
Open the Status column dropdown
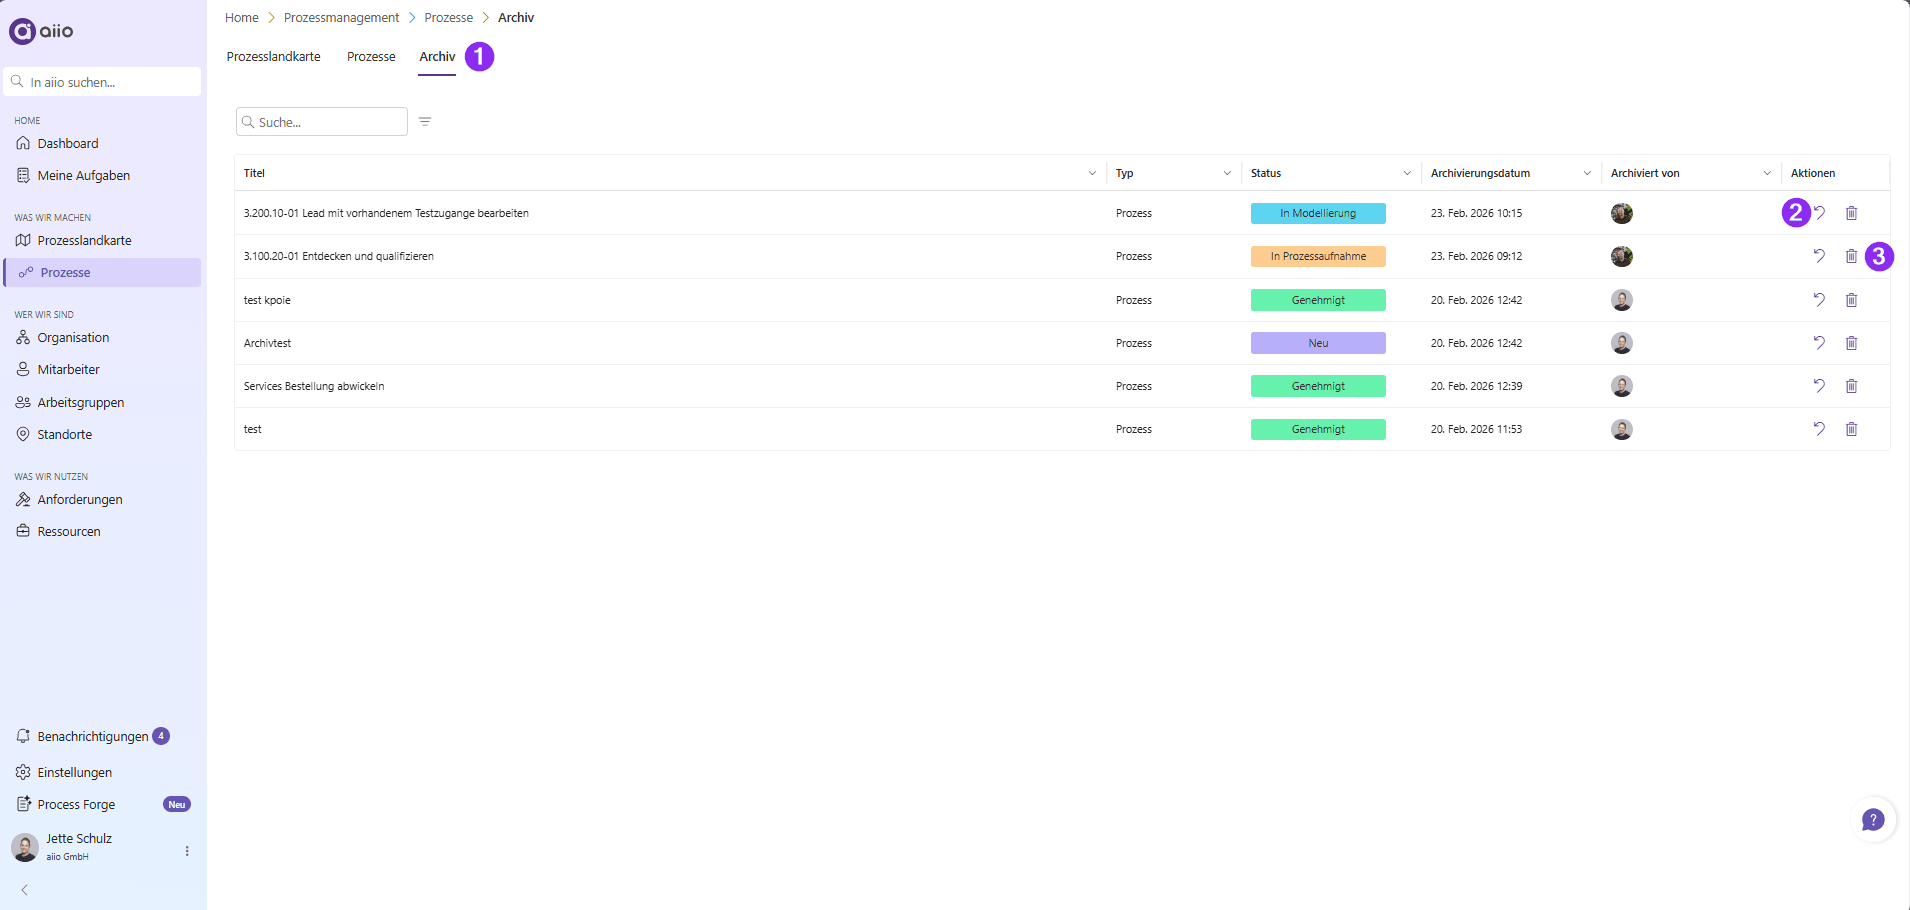(x=1407, y=173)
